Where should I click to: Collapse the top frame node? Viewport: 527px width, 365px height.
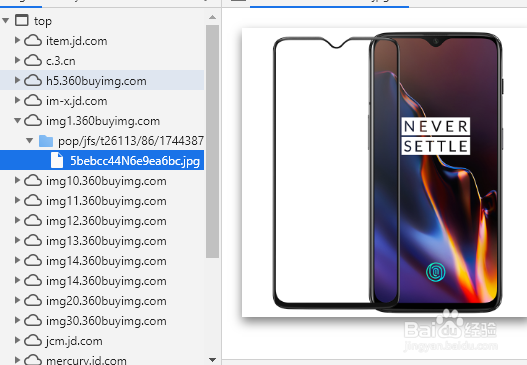5,21
